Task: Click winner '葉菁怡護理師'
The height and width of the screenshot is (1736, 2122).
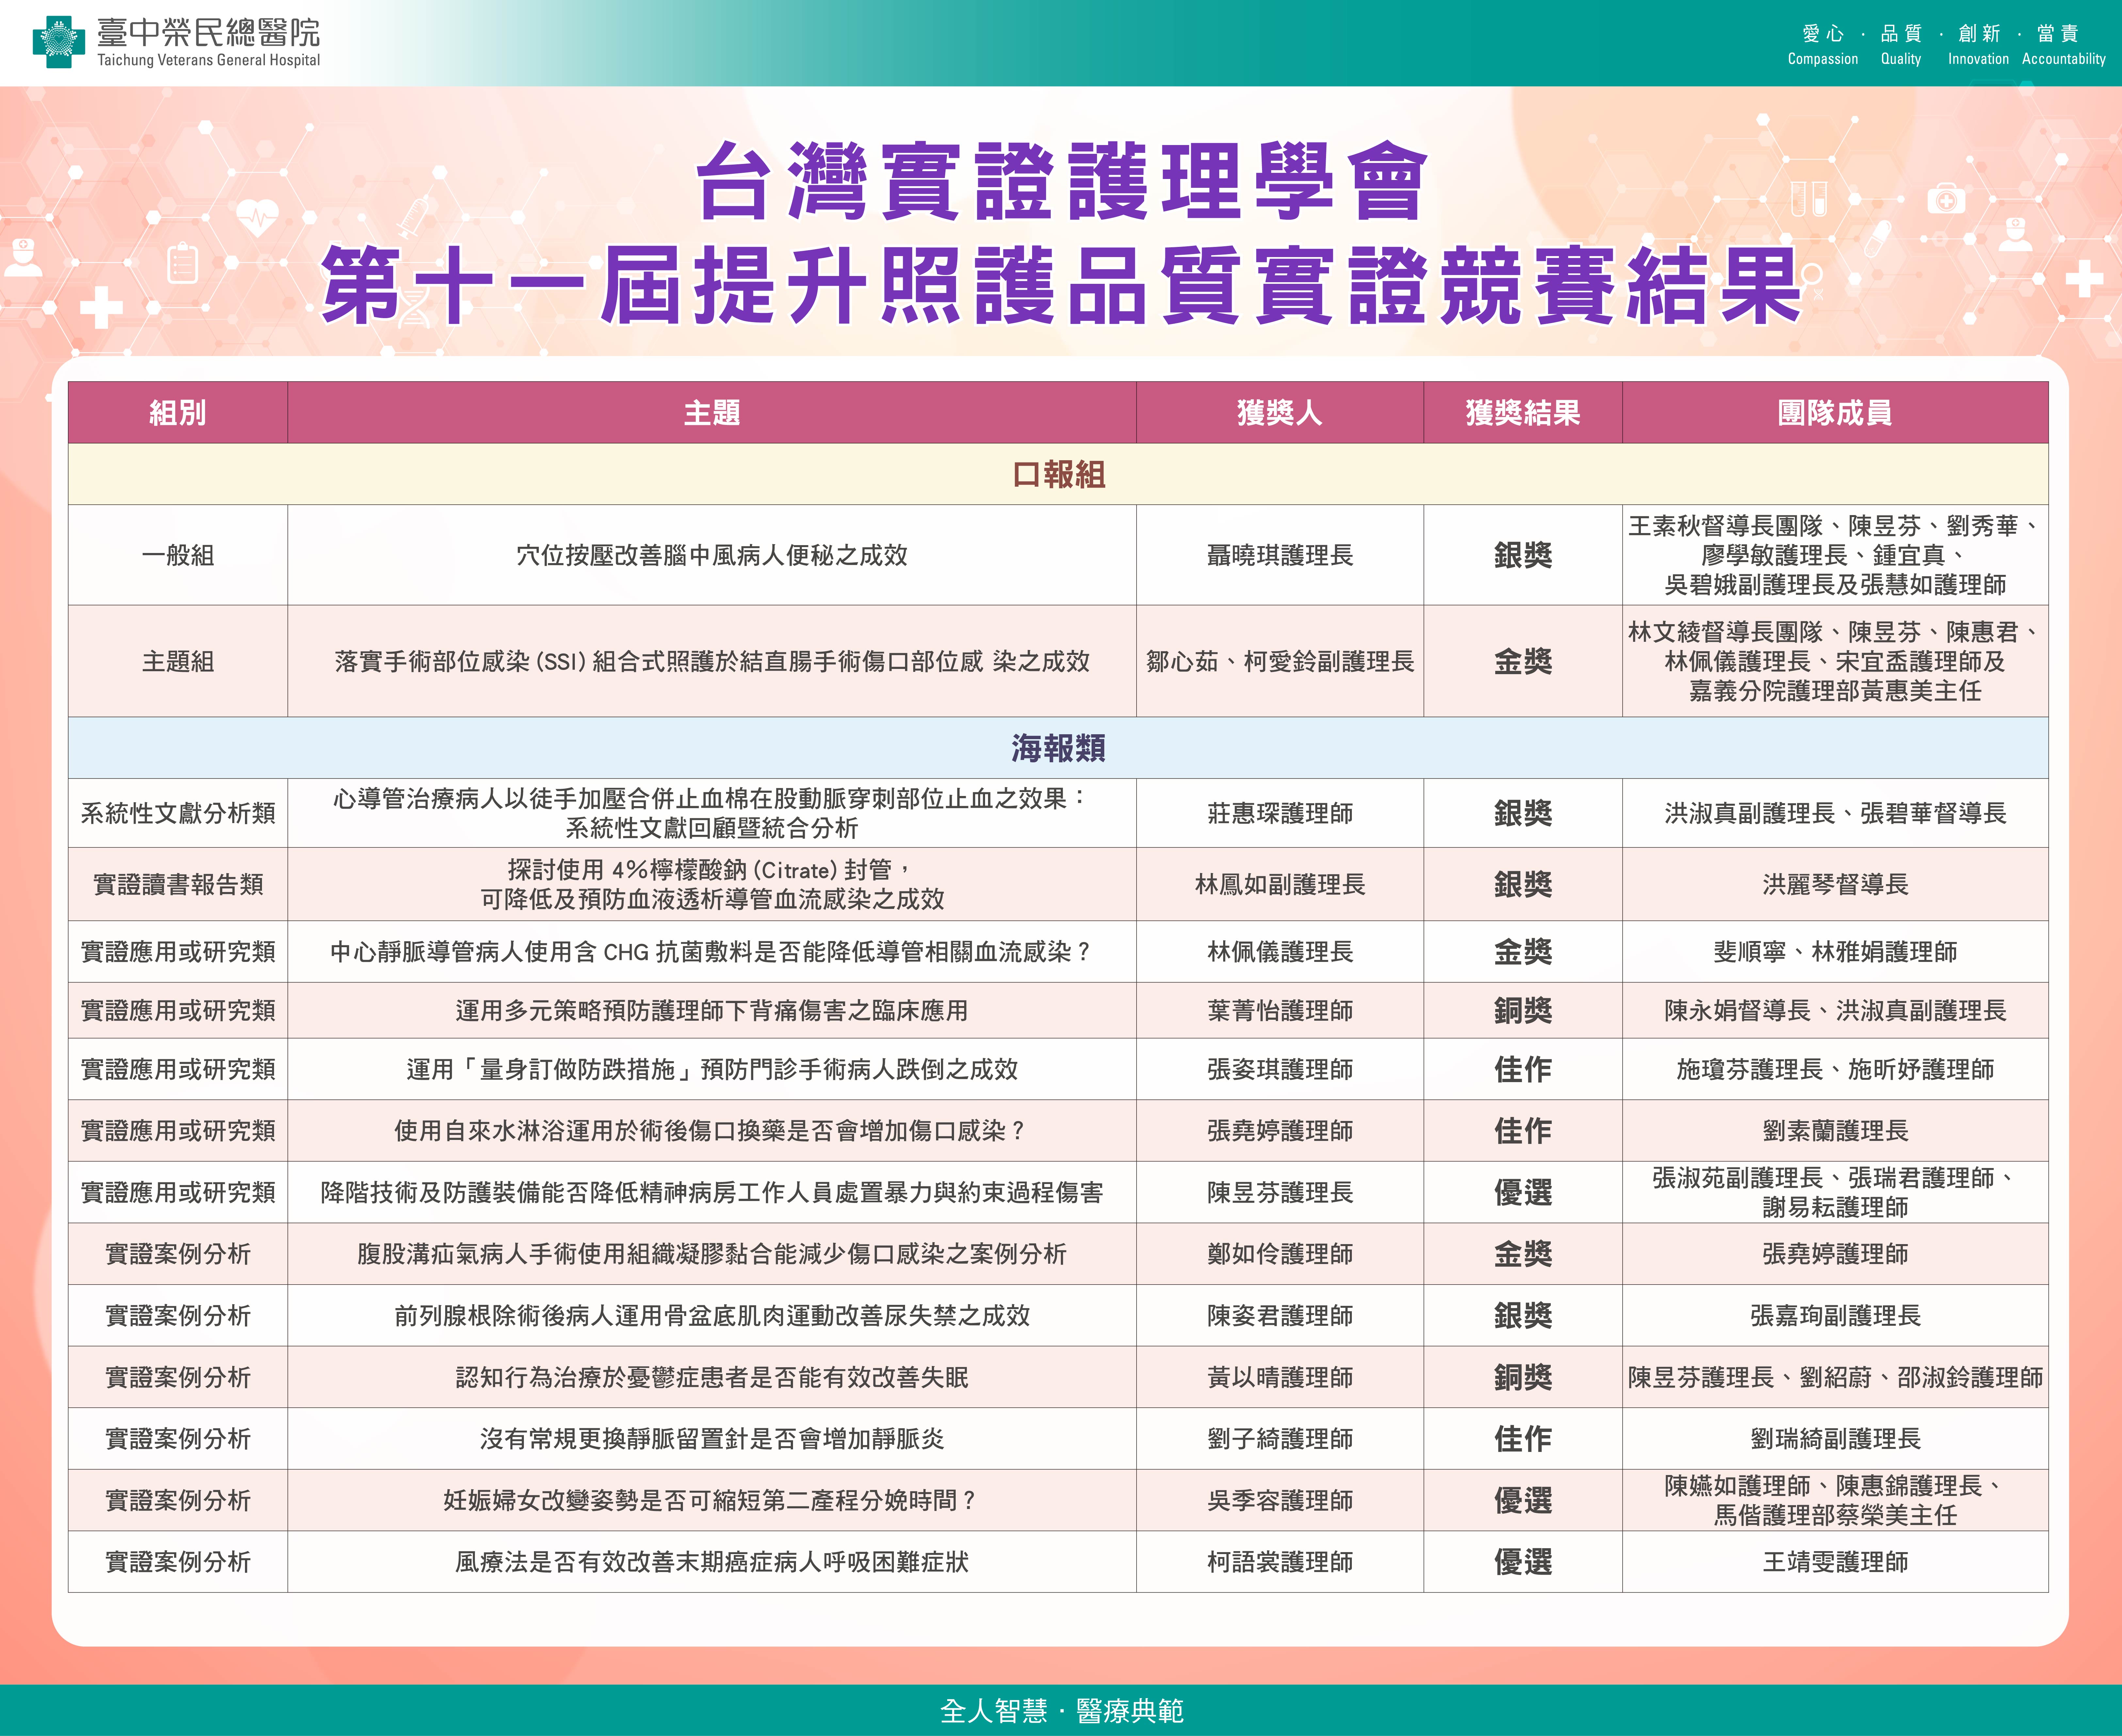Action: pyautogui.click(x=1280, y=1010)
